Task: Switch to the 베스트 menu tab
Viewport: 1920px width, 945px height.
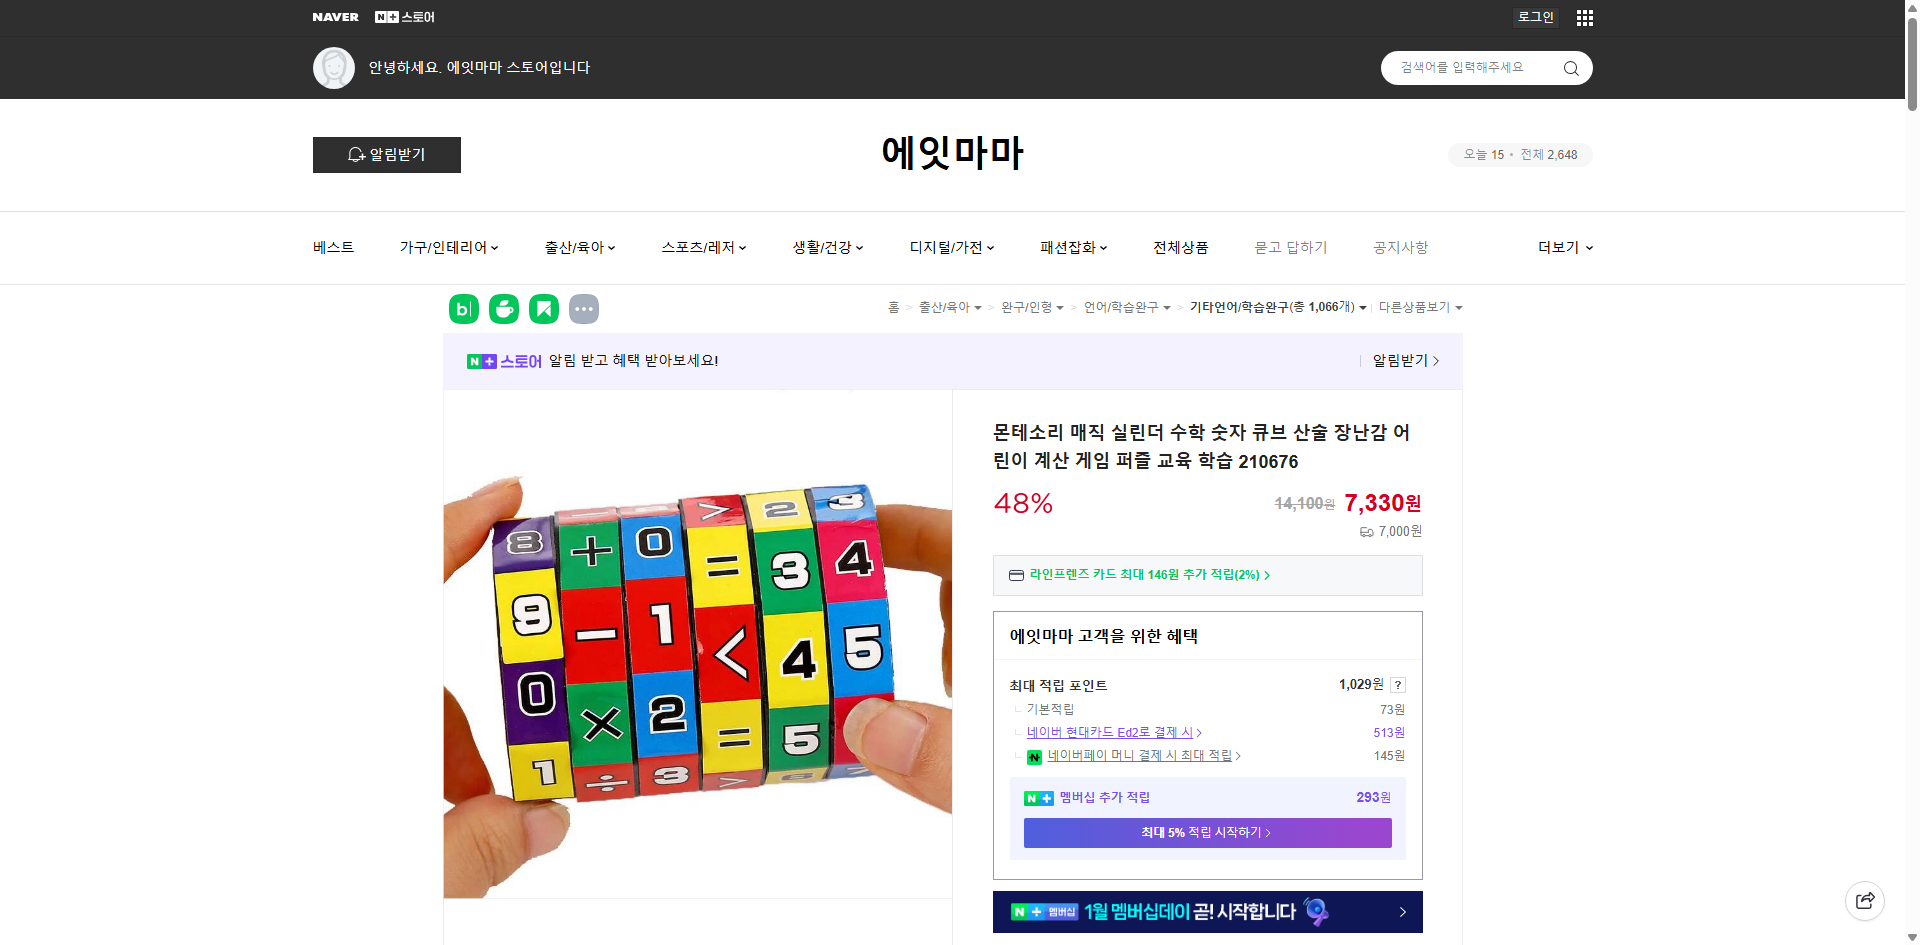Action: click(x=331, y=247)
